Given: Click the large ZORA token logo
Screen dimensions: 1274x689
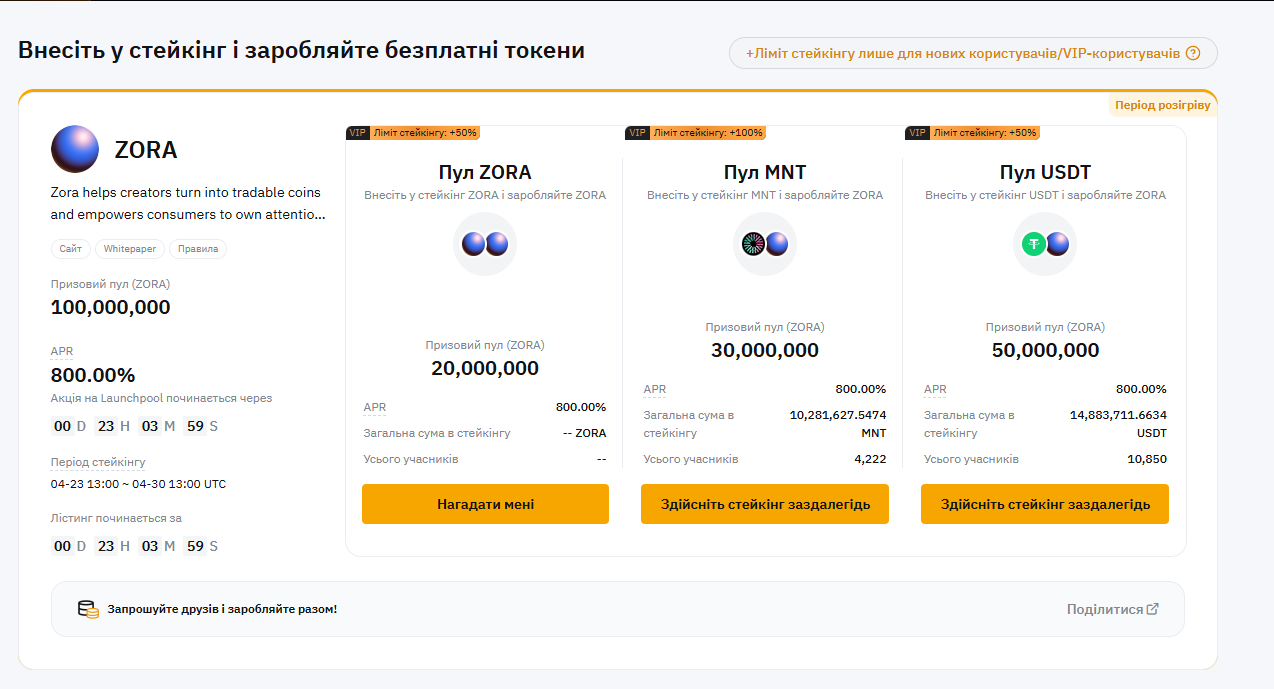Looking at the screenshot, I should pos(75,149).
